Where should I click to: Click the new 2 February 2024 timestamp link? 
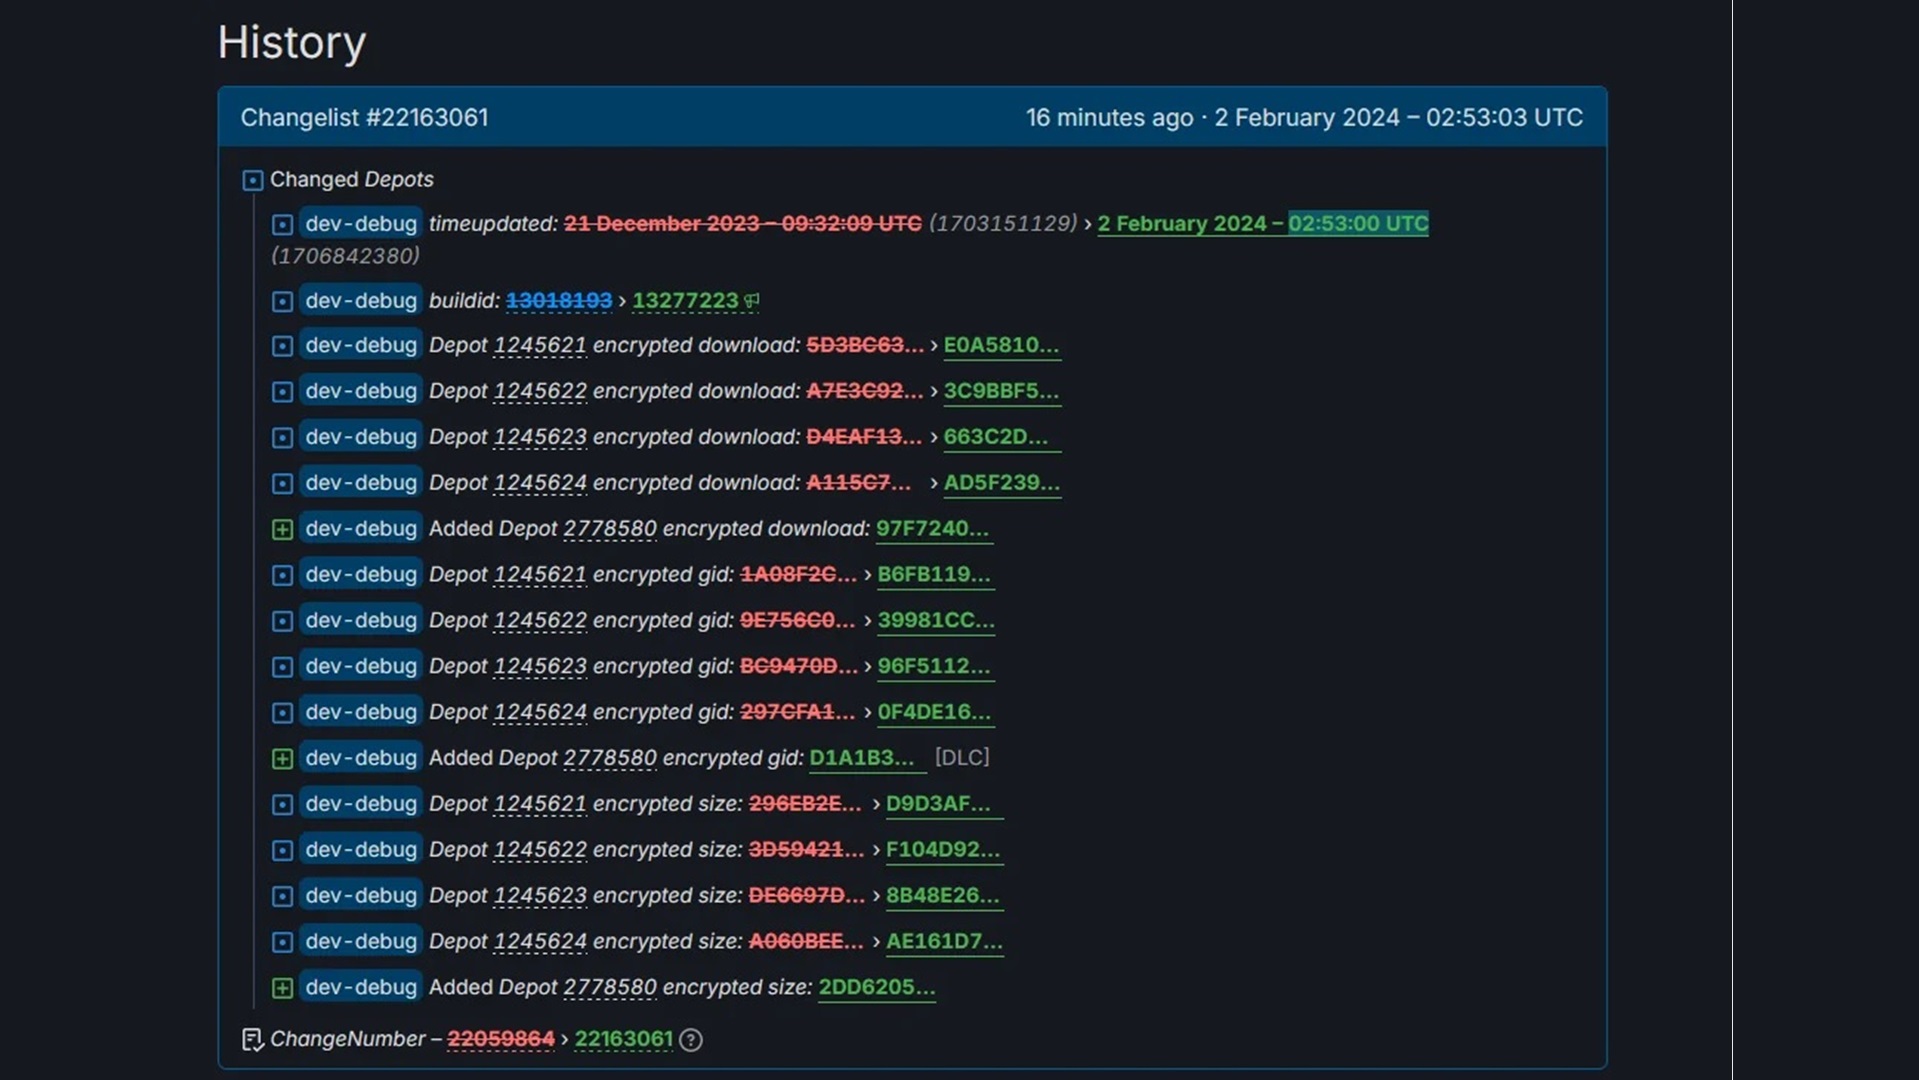pos(1262,224)
